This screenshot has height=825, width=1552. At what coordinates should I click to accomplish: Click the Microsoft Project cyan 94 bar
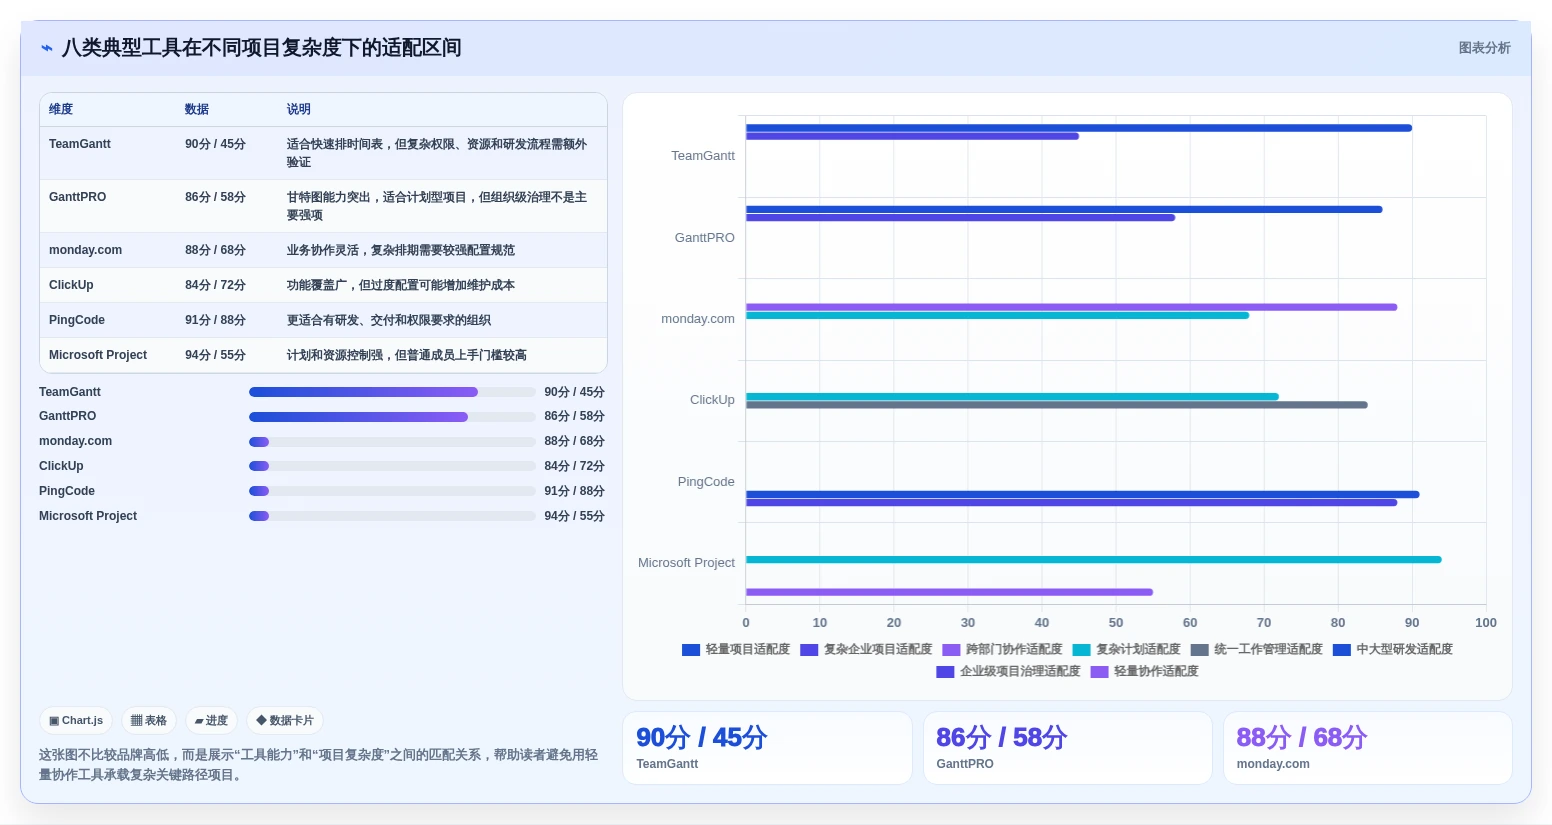coord(1093,560)
